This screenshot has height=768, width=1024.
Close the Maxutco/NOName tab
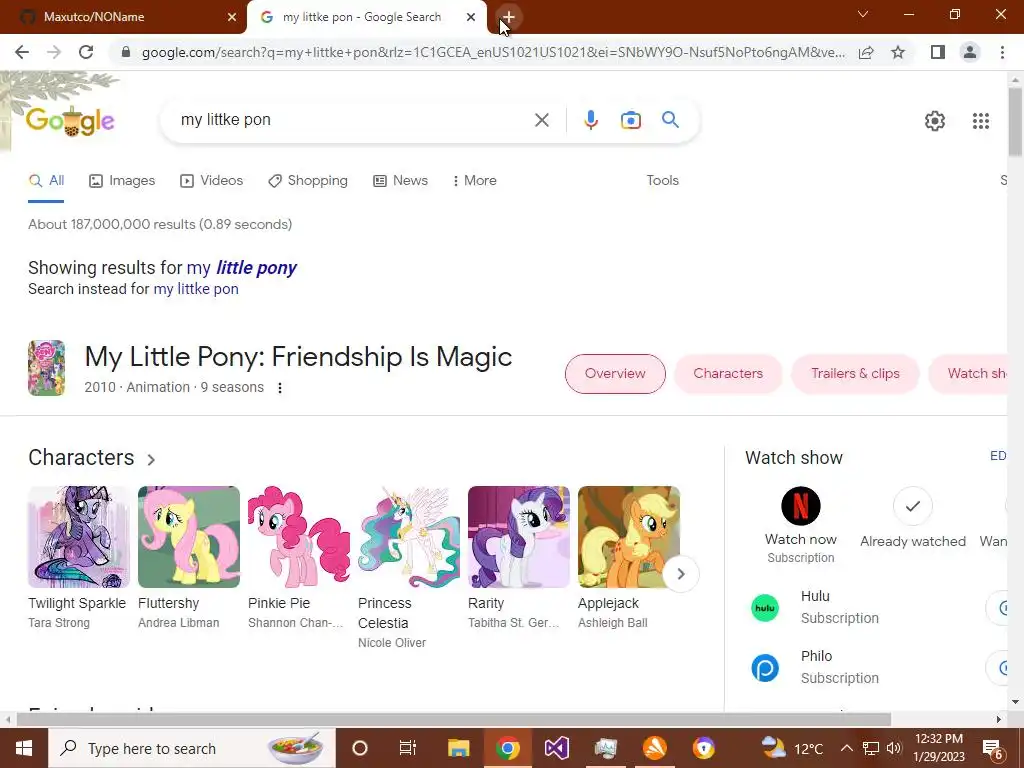232,17
